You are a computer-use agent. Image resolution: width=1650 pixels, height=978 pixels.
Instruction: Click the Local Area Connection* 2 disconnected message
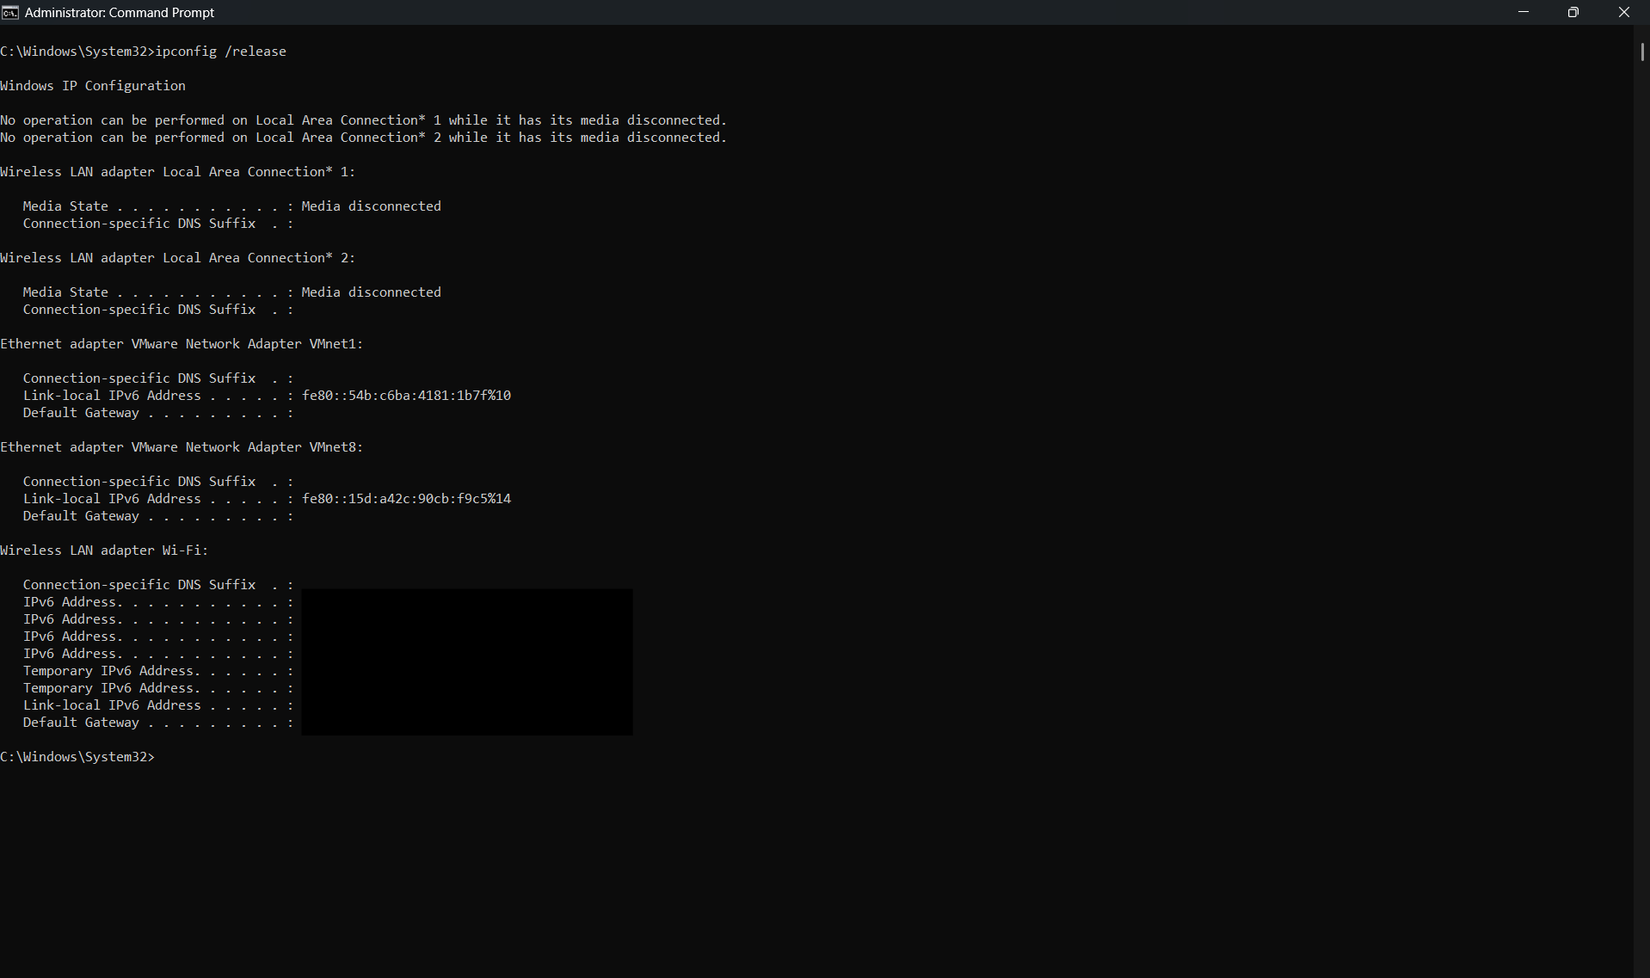[364, 138]
